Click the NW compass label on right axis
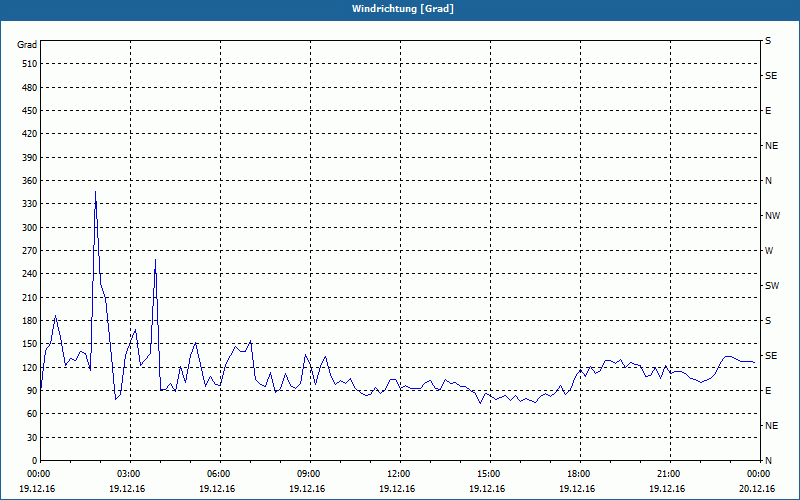 (x=772, y=216)
